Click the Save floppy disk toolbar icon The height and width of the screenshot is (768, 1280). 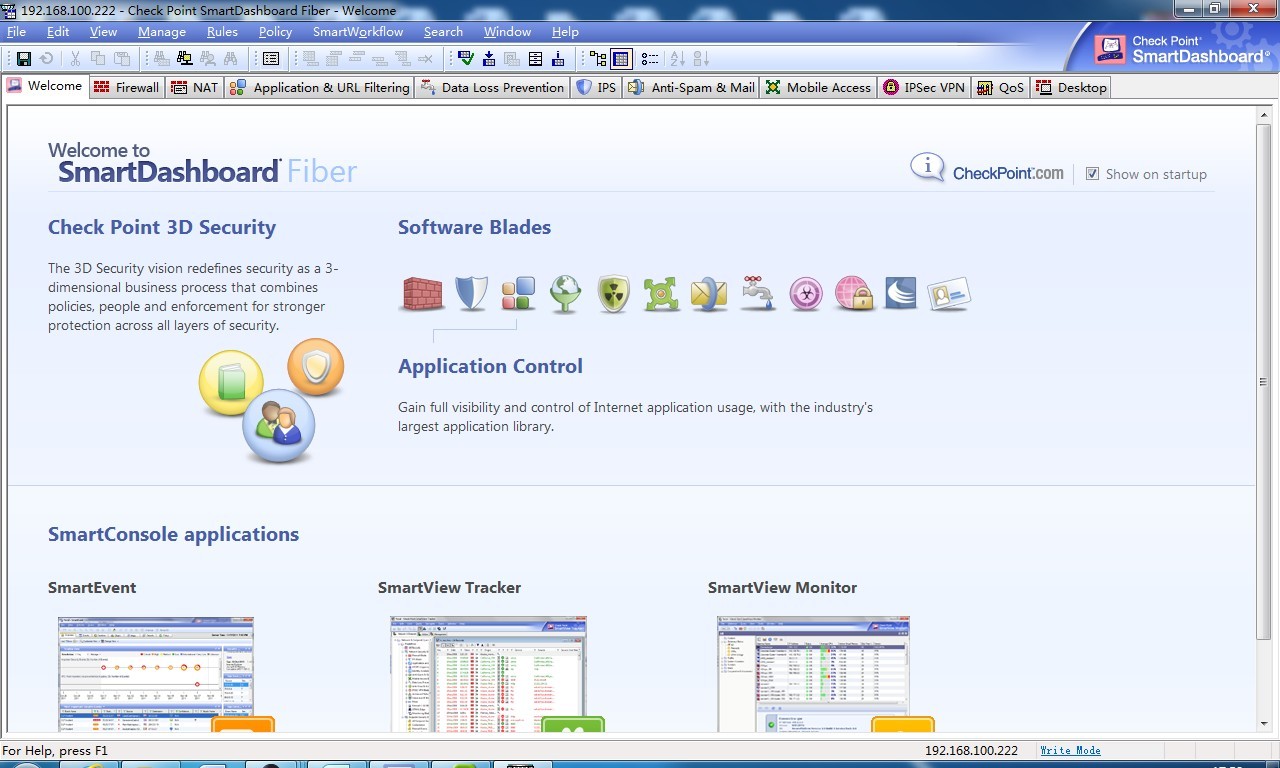tap(23, 59)
